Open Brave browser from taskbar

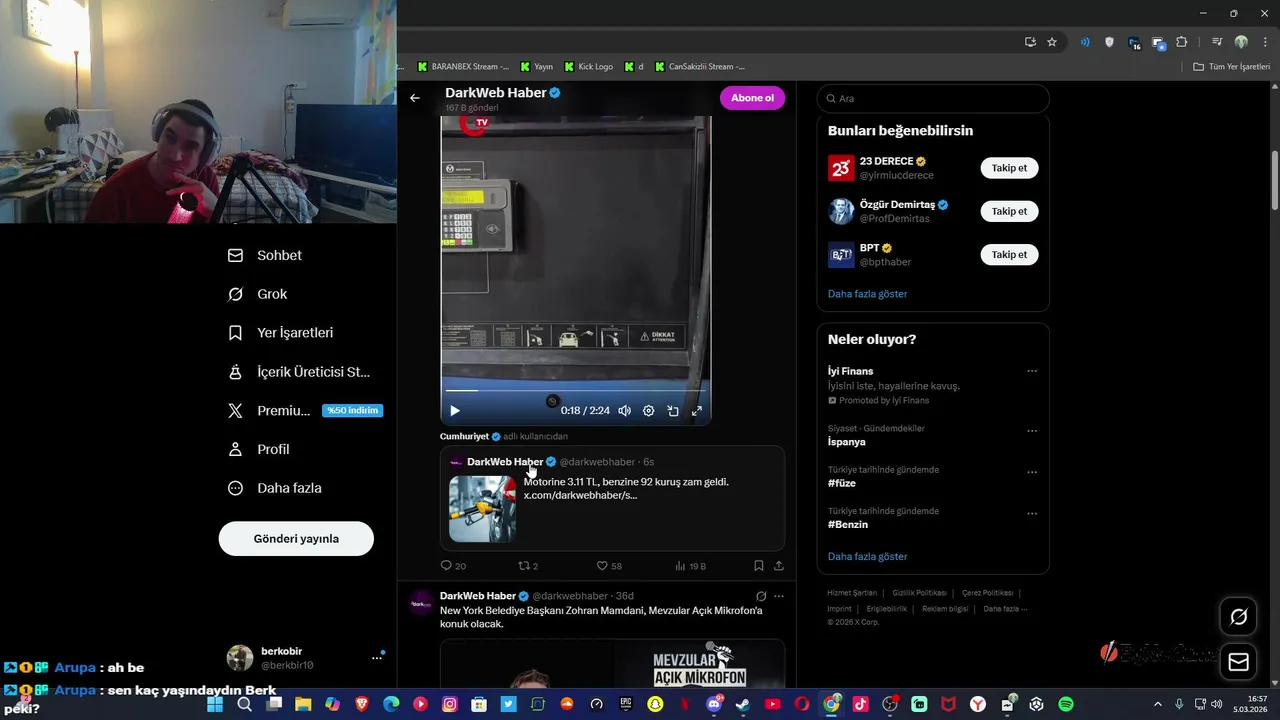click(362, 704)
